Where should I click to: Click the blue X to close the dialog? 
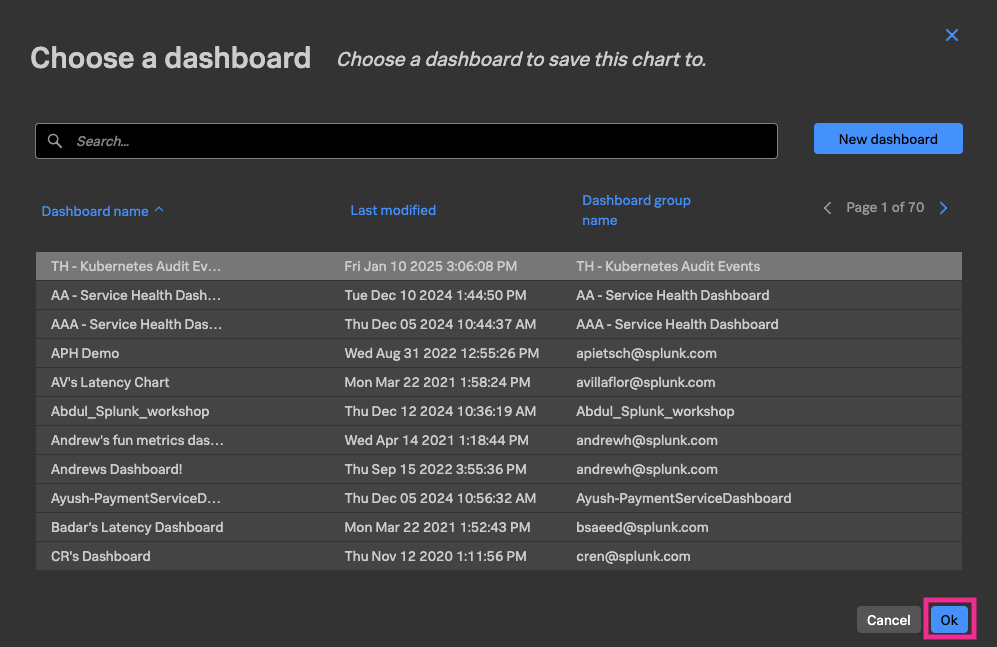coord(951,35)
